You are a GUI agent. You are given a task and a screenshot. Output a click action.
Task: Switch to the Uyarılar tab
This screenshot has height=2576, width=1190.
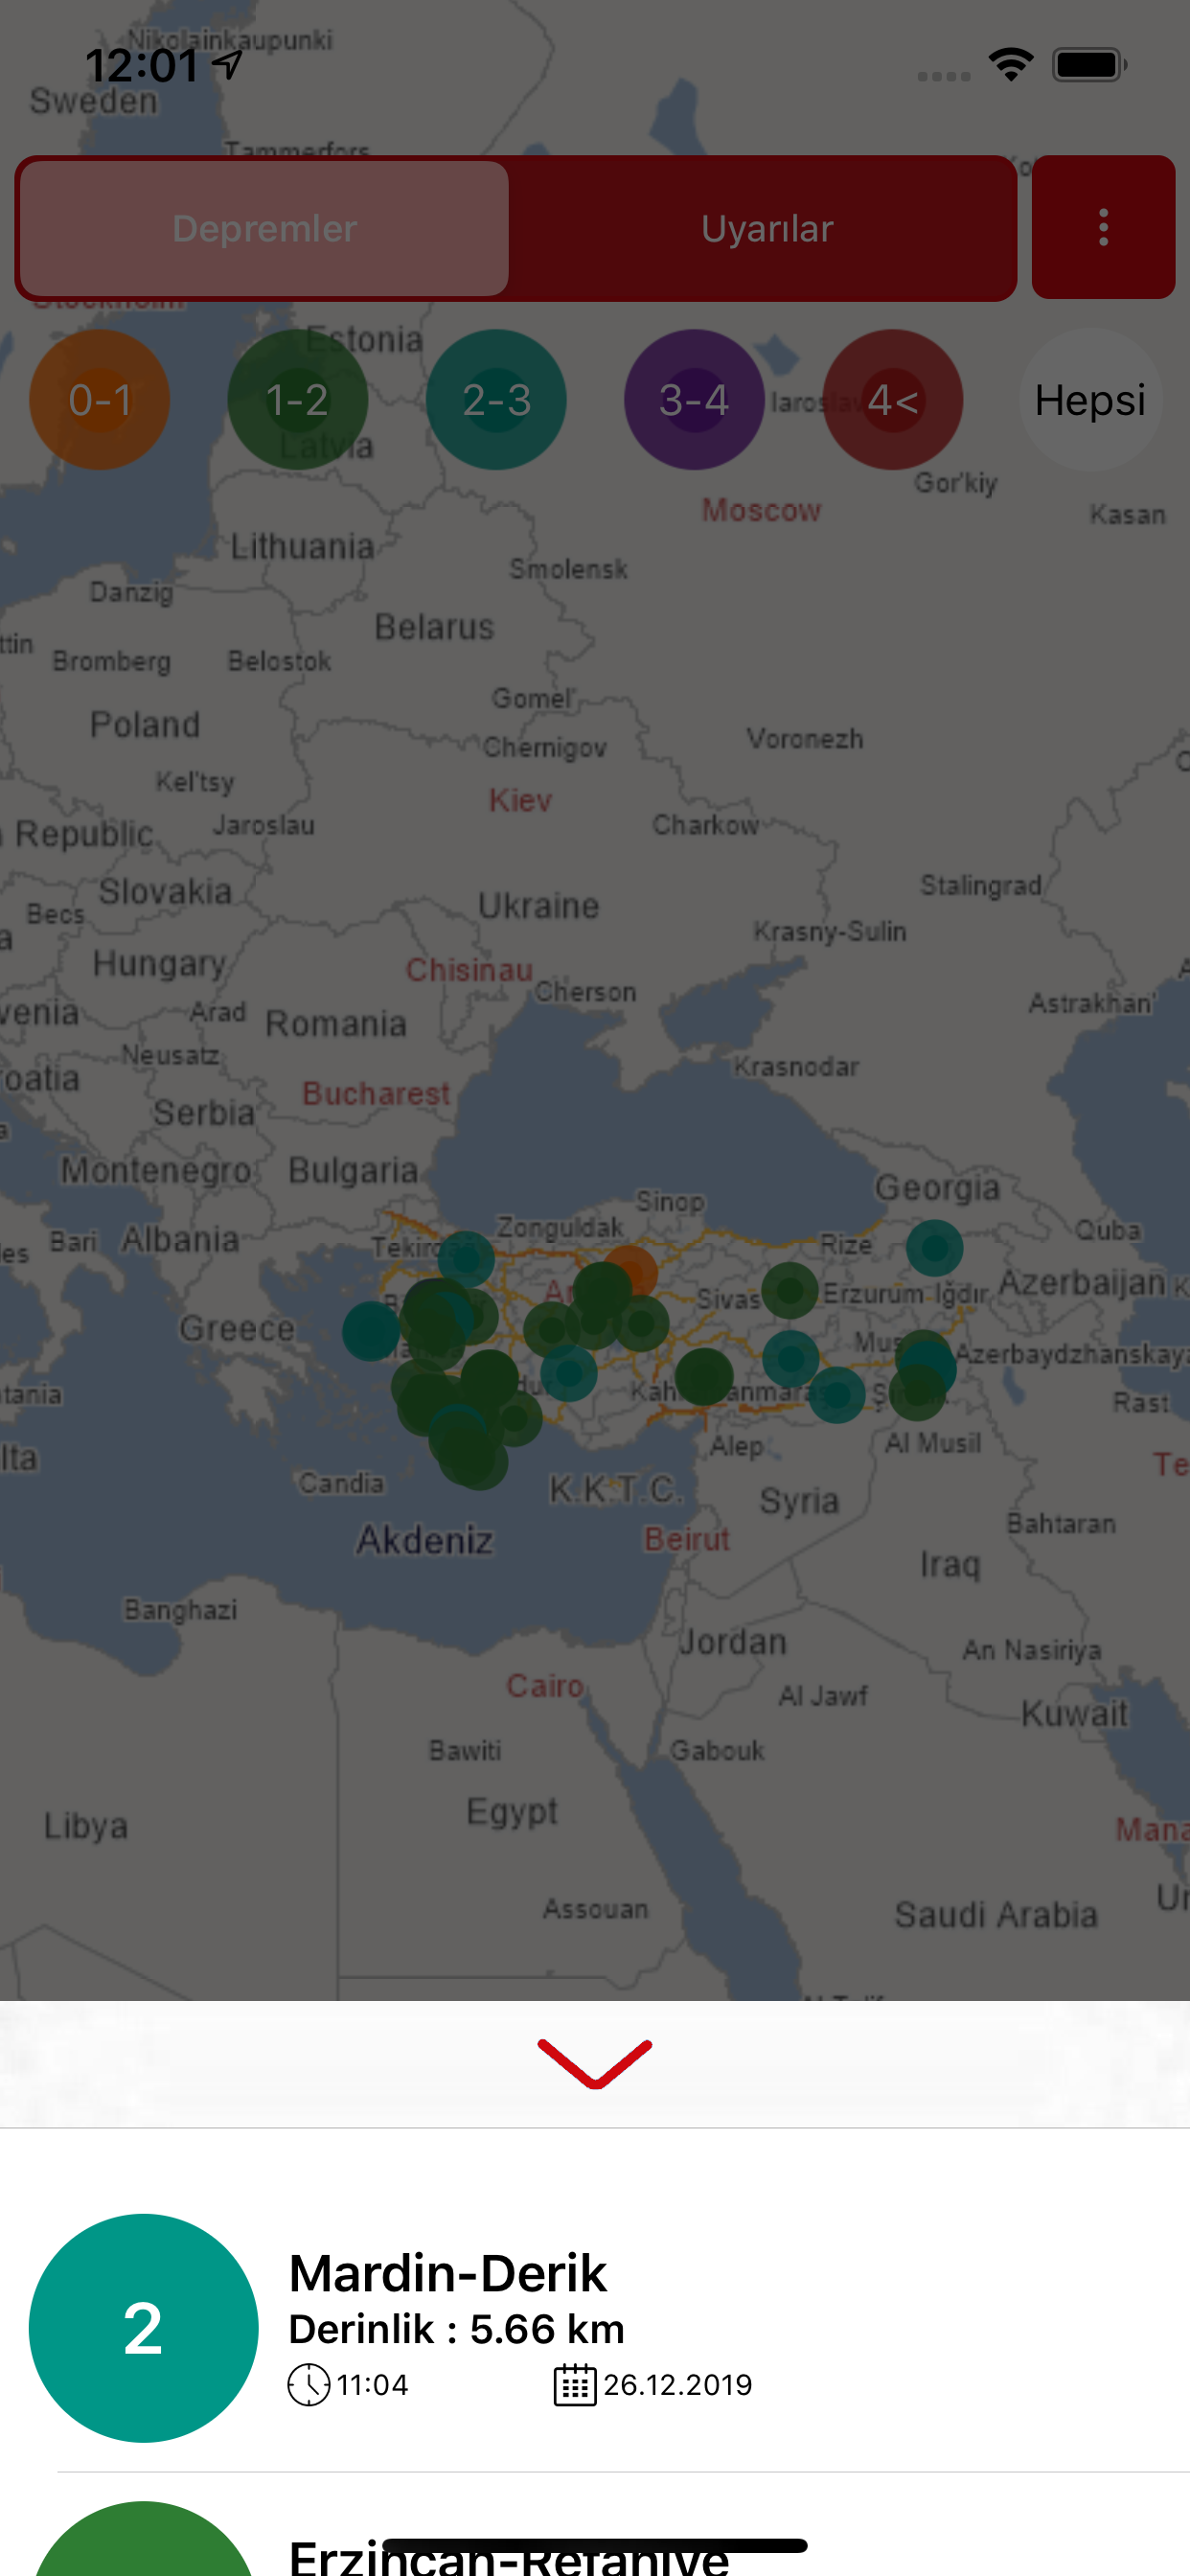[767, 229]
